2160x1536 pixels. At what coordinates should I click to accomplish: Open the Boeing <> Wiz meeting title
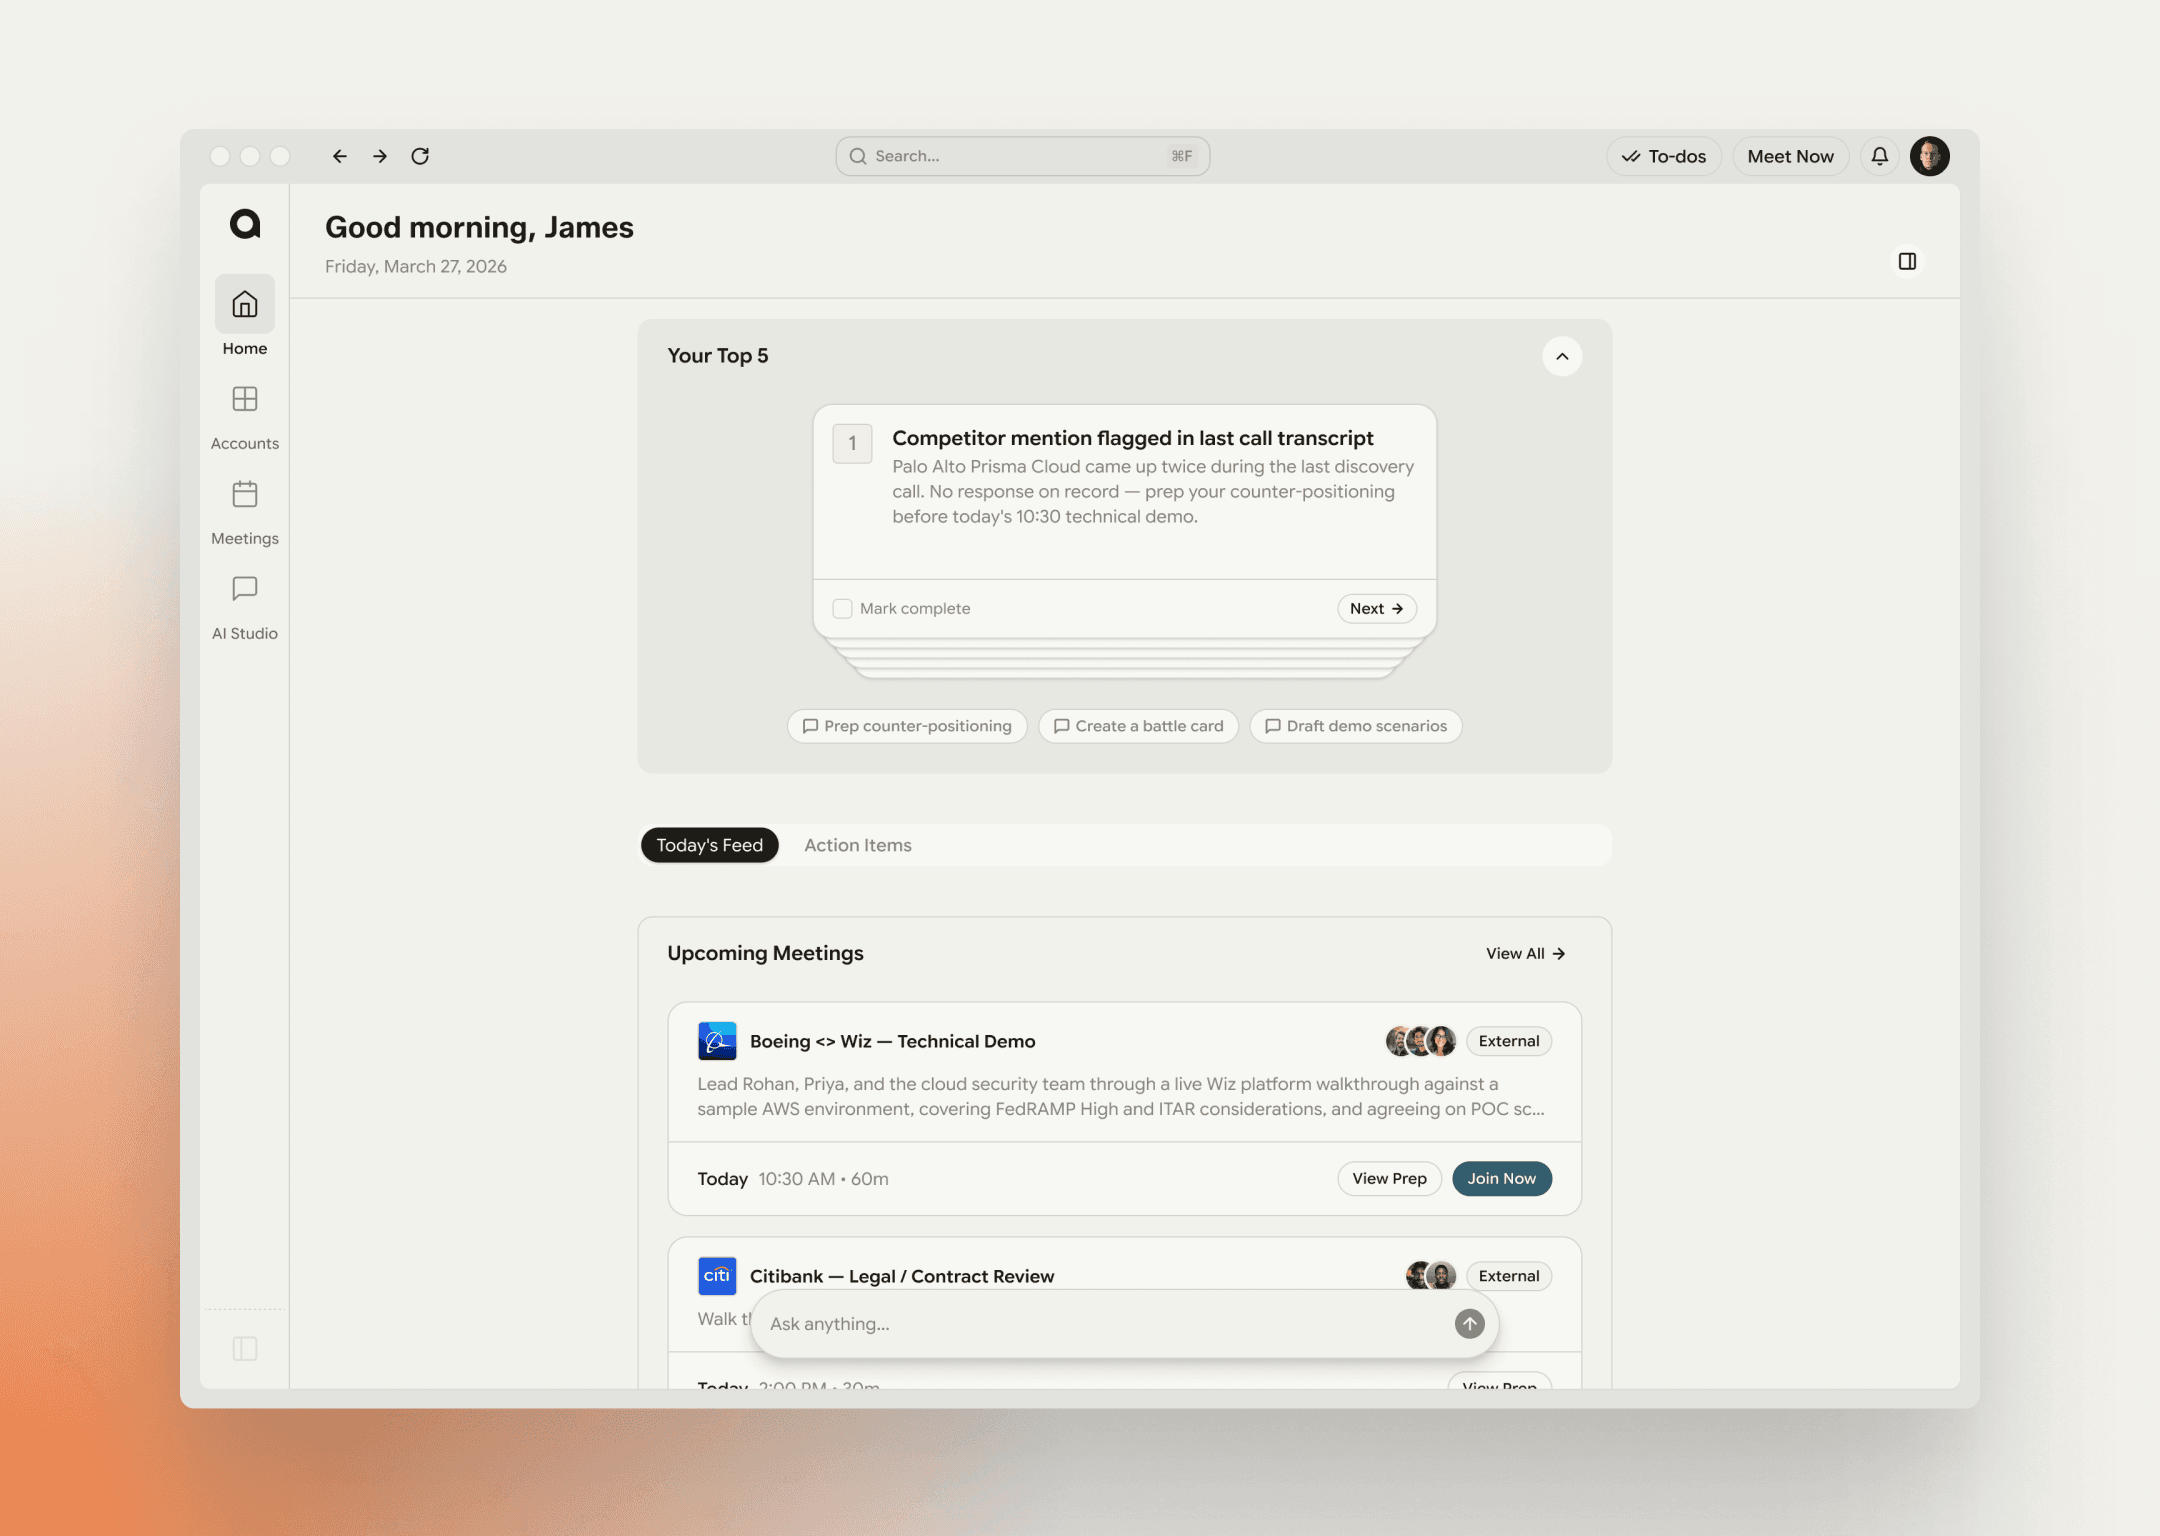pyautogui.click(x=893, y=1041)
